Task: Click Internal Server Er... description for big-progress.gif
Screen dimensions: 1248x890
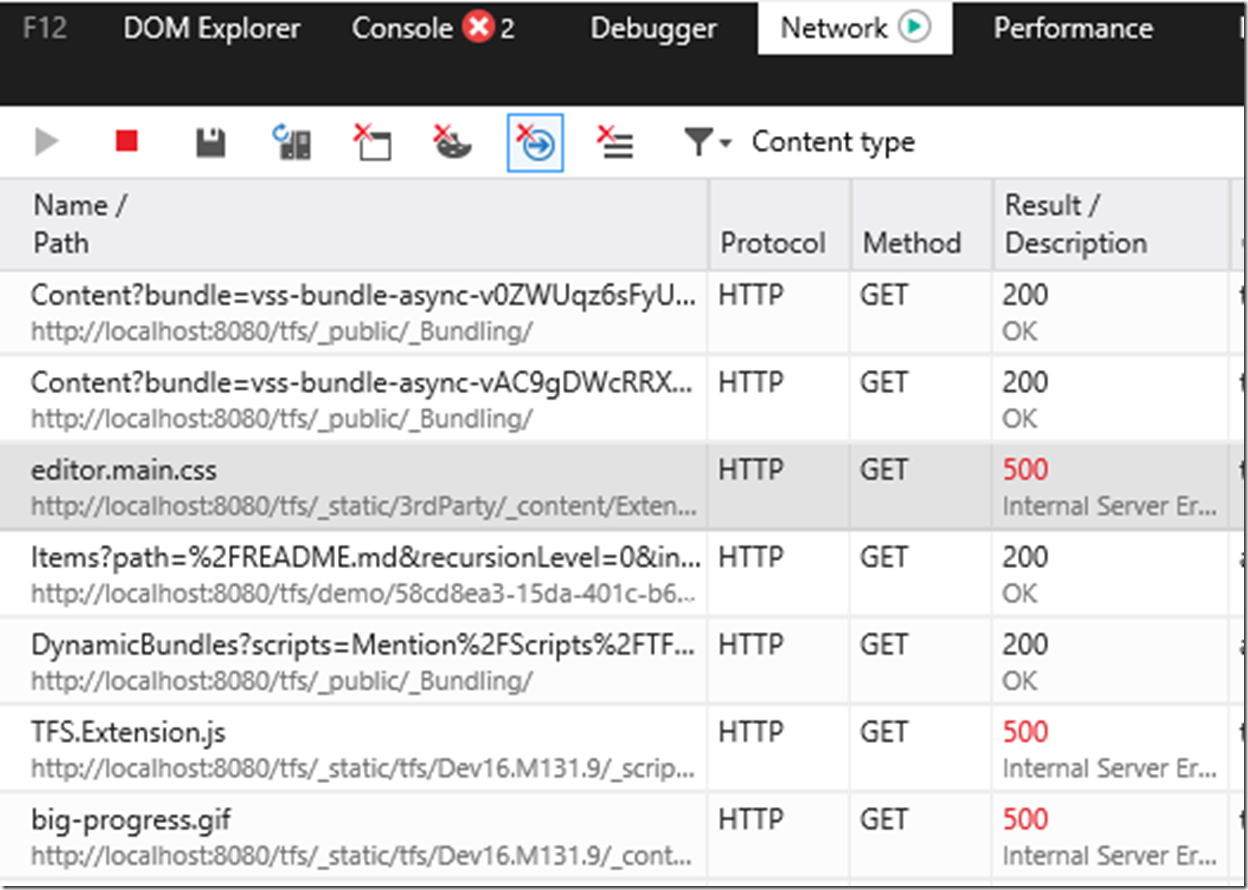Action: point(1111,856)
